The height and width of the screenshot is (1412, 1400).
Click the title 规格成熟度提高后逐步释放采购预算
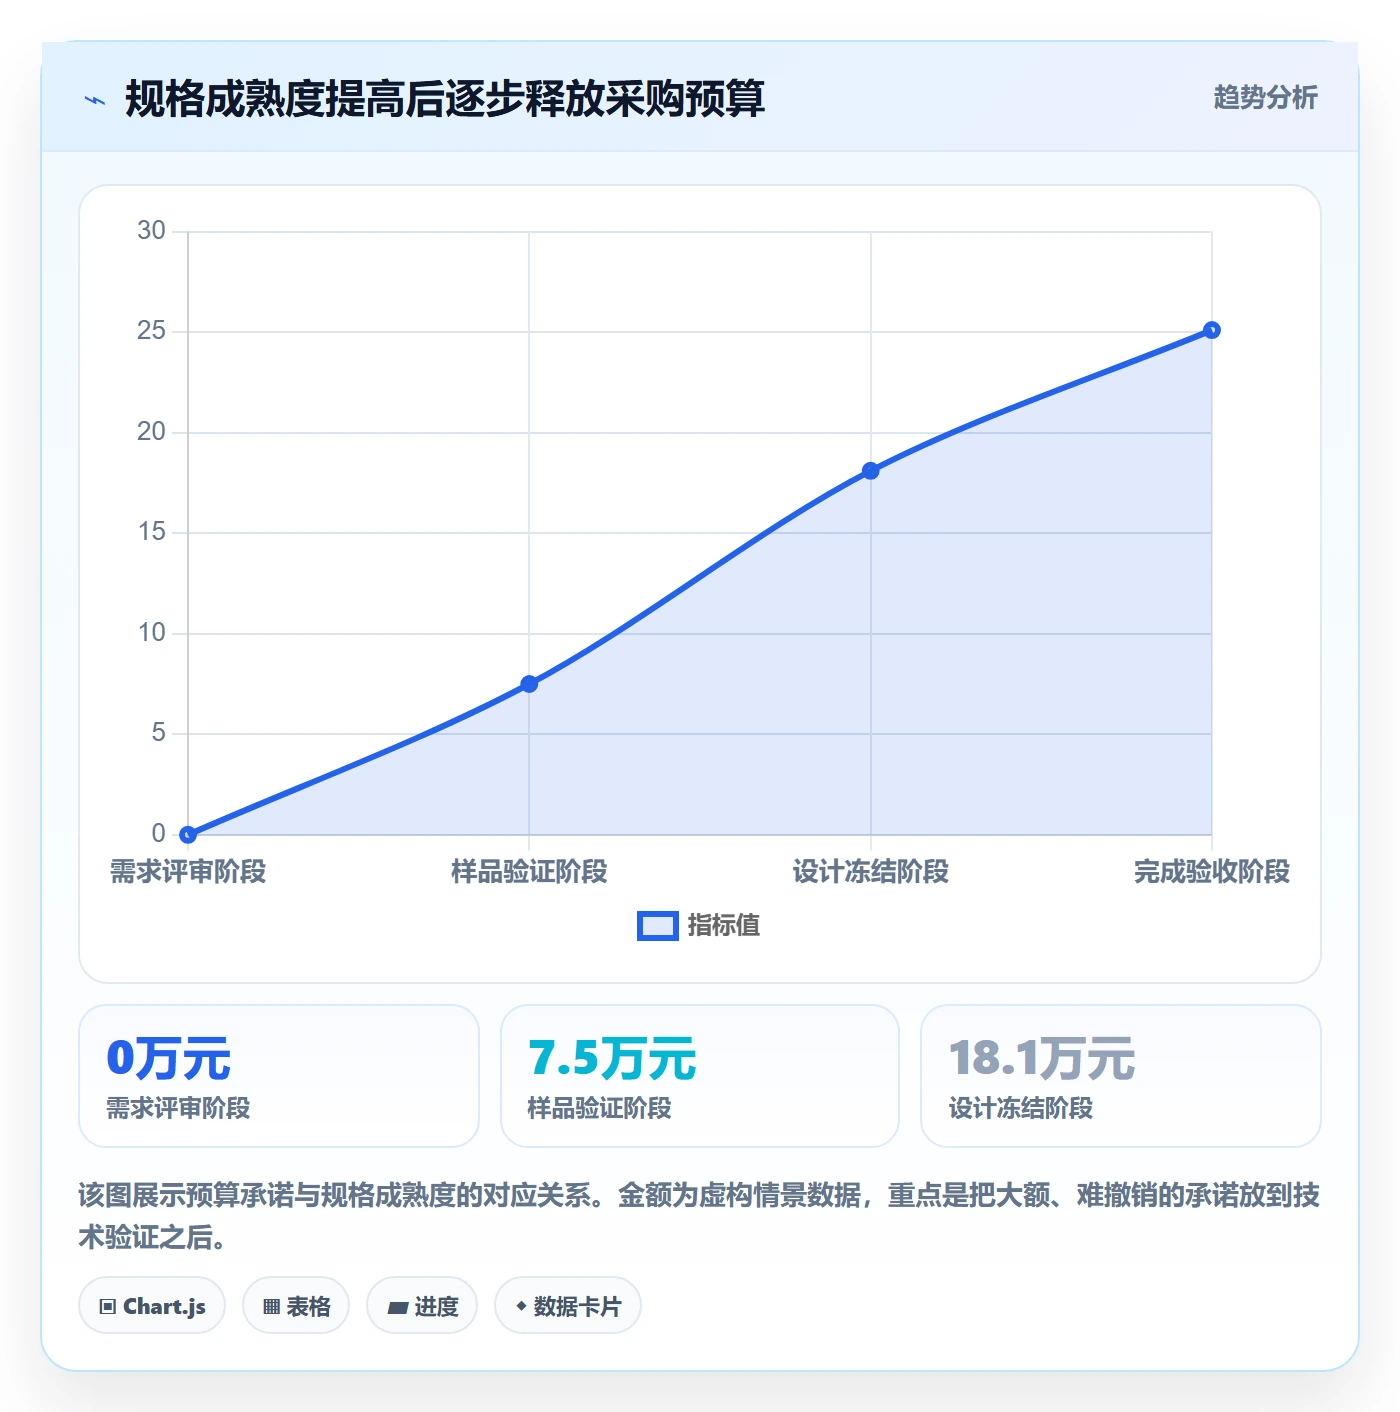click(x=445, y=99)
